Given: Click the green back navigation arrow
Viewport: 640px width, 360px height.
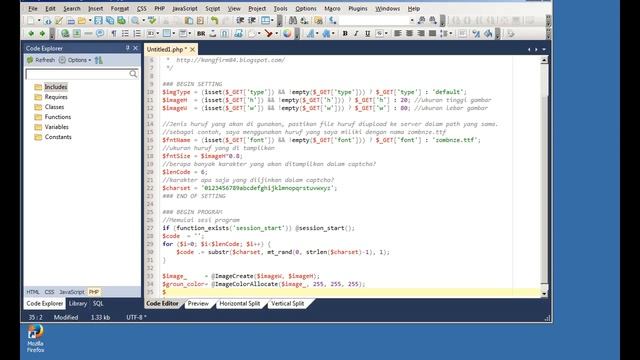Looking at the screenshot, I should point(31,33).
